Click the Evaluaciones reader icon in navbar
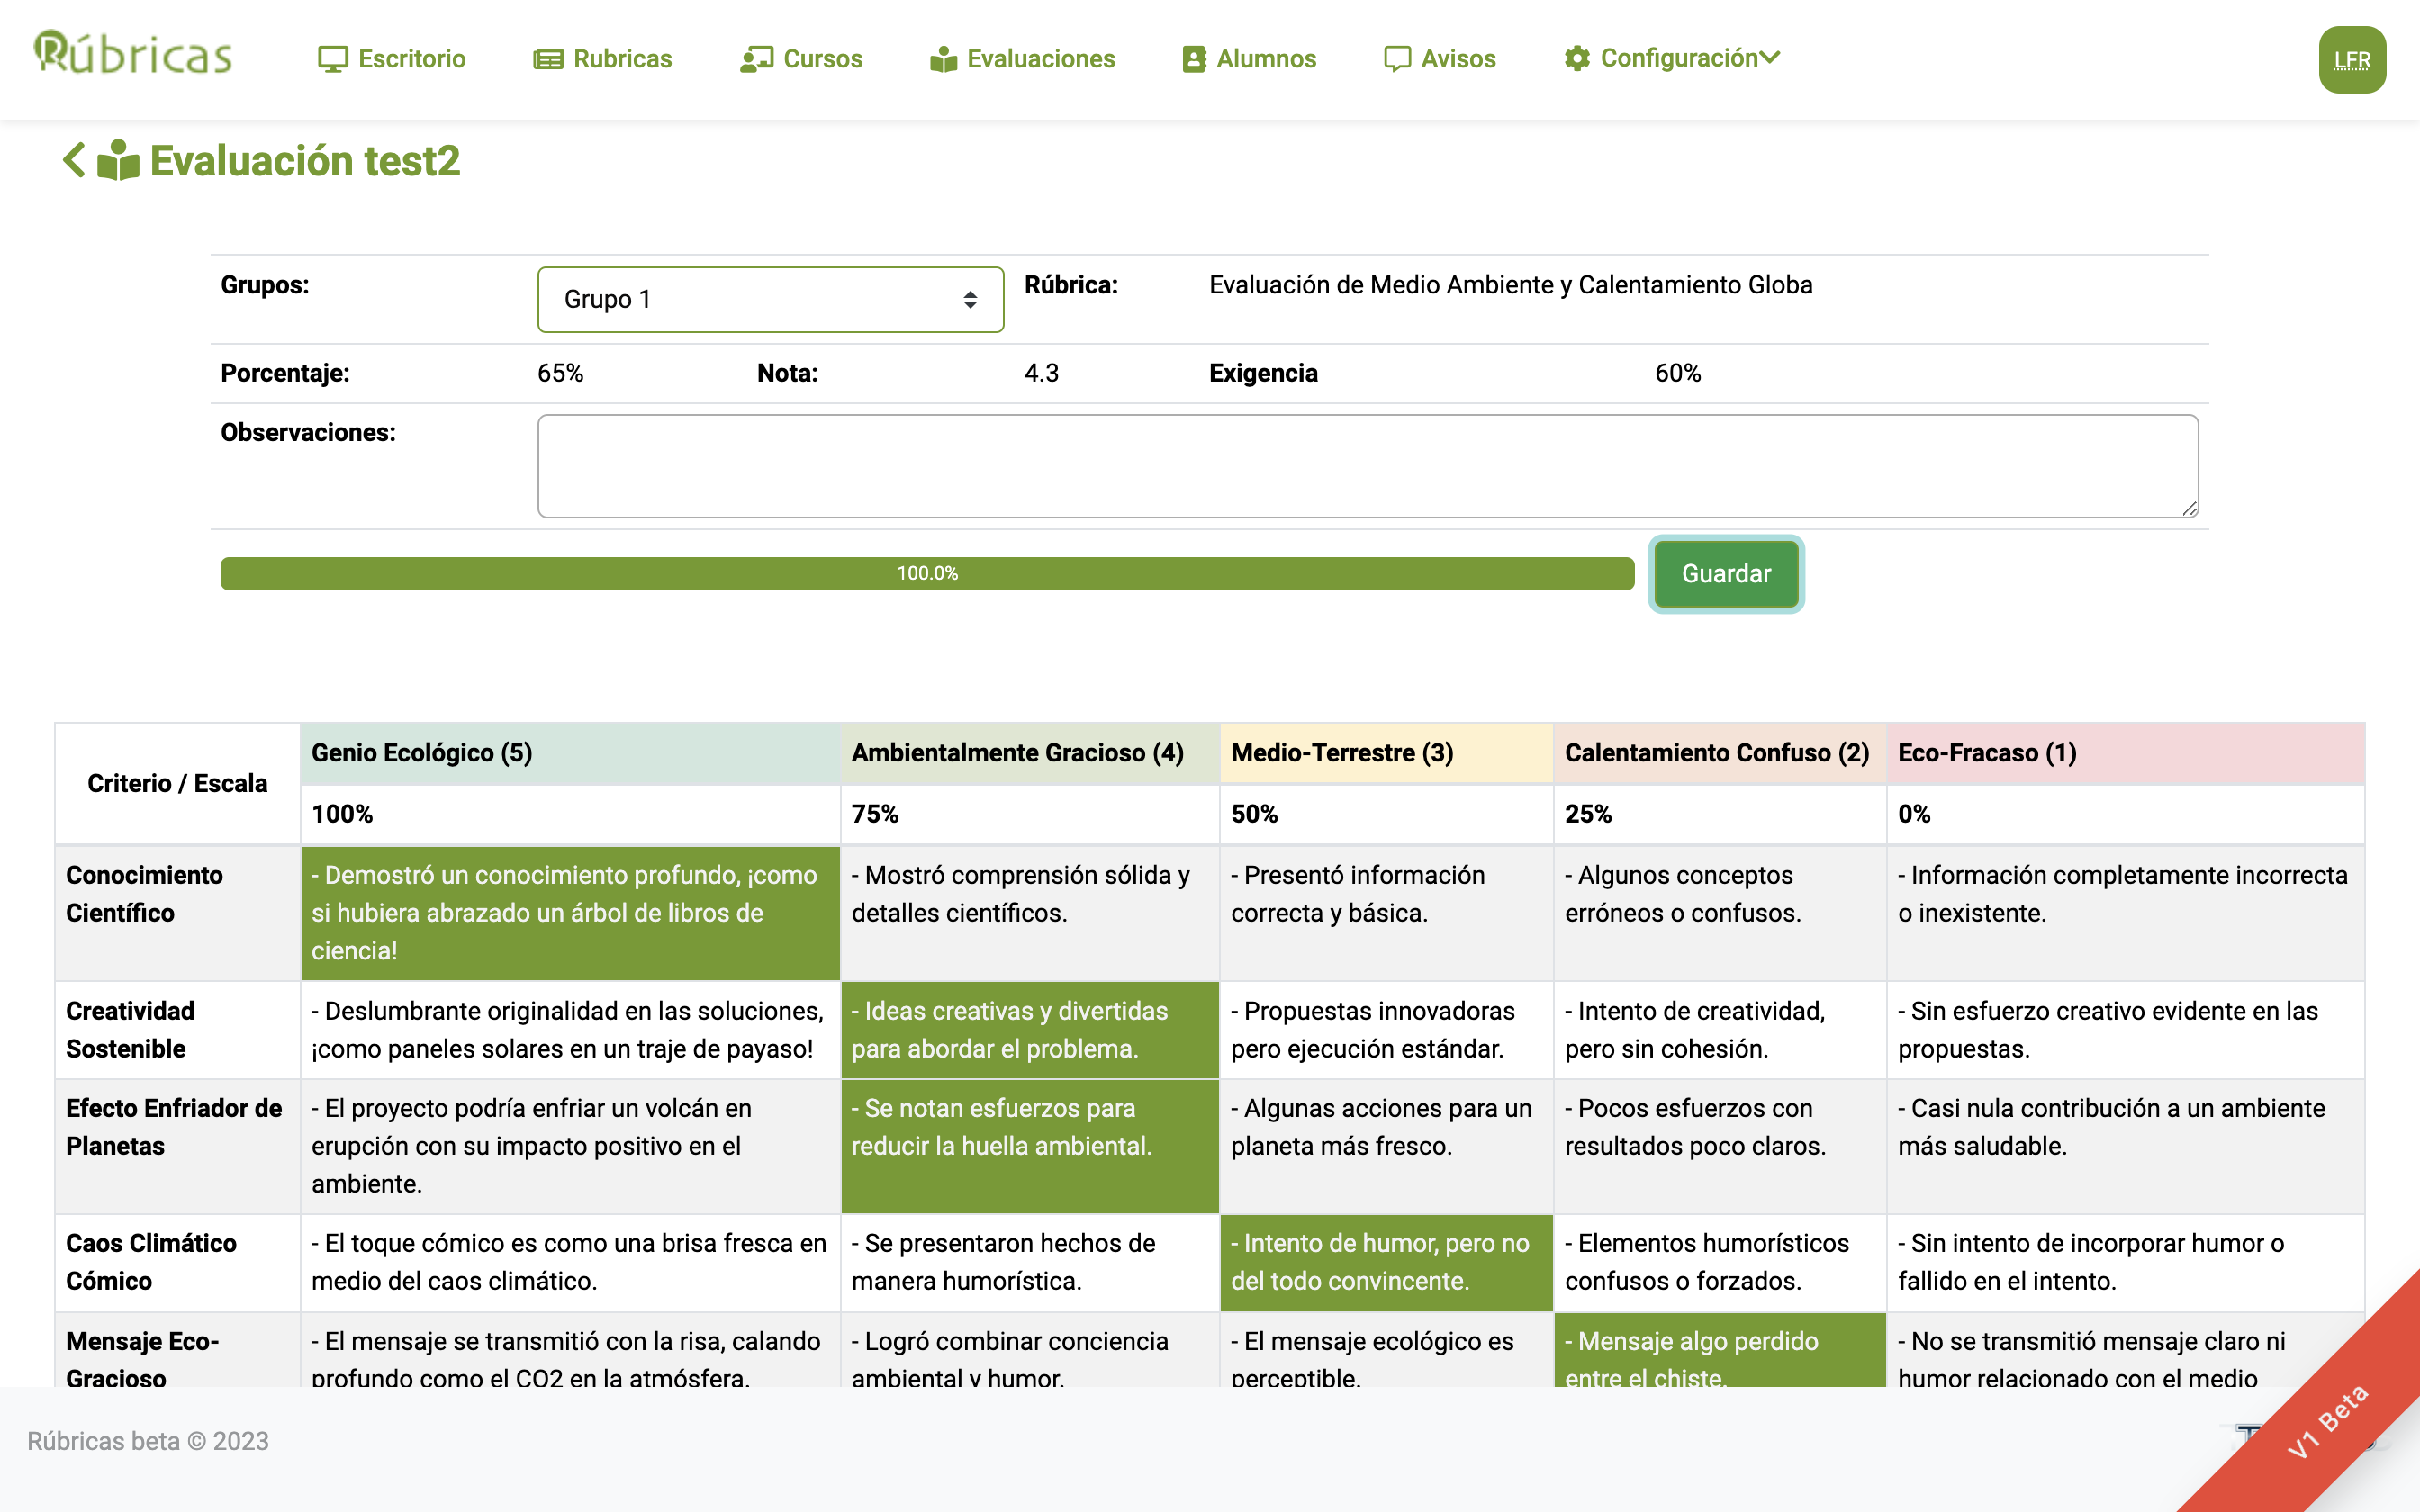 click(943, 59)
